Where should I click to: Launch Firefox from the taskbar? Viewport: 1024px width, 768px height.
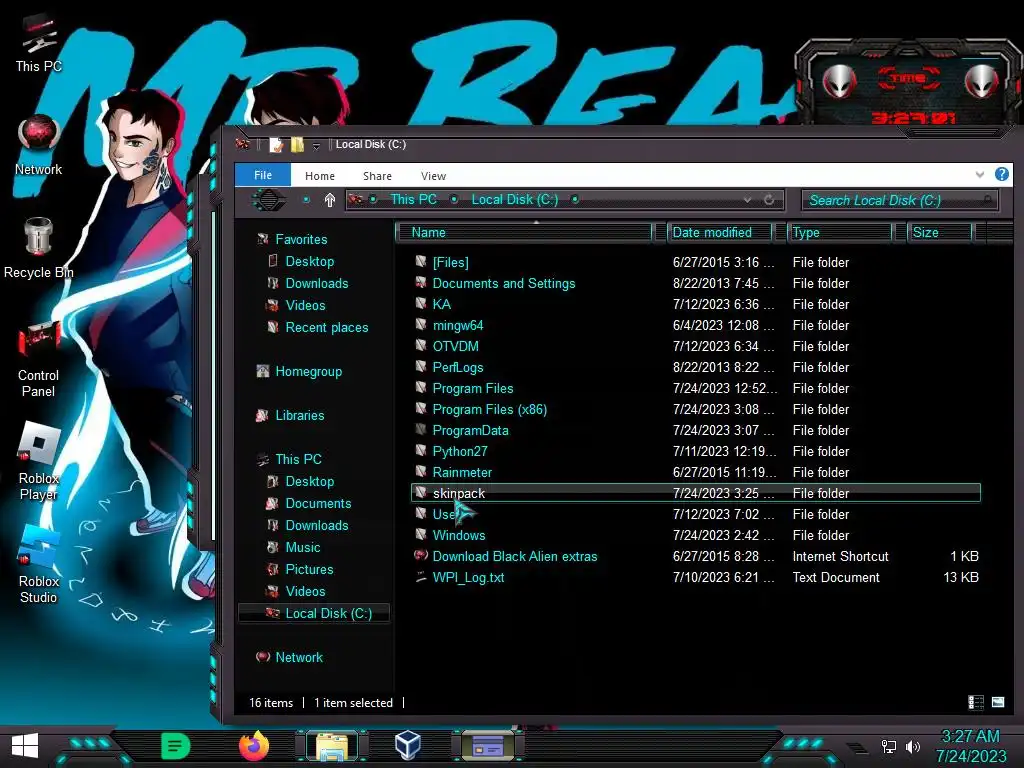pos(254,746)
